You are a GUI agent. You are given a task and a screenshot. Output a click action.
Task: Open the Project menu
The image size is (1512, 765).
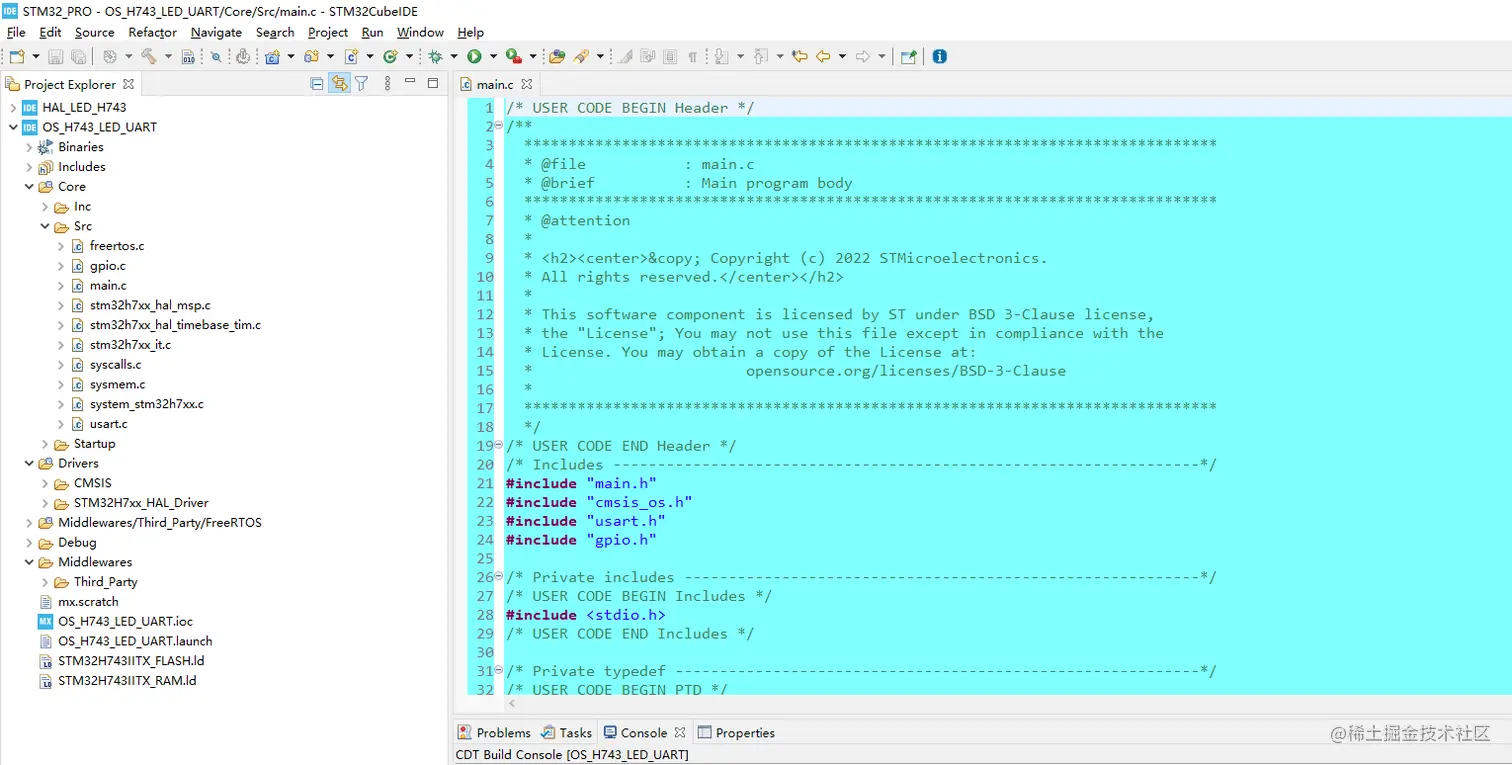[328, 32]
